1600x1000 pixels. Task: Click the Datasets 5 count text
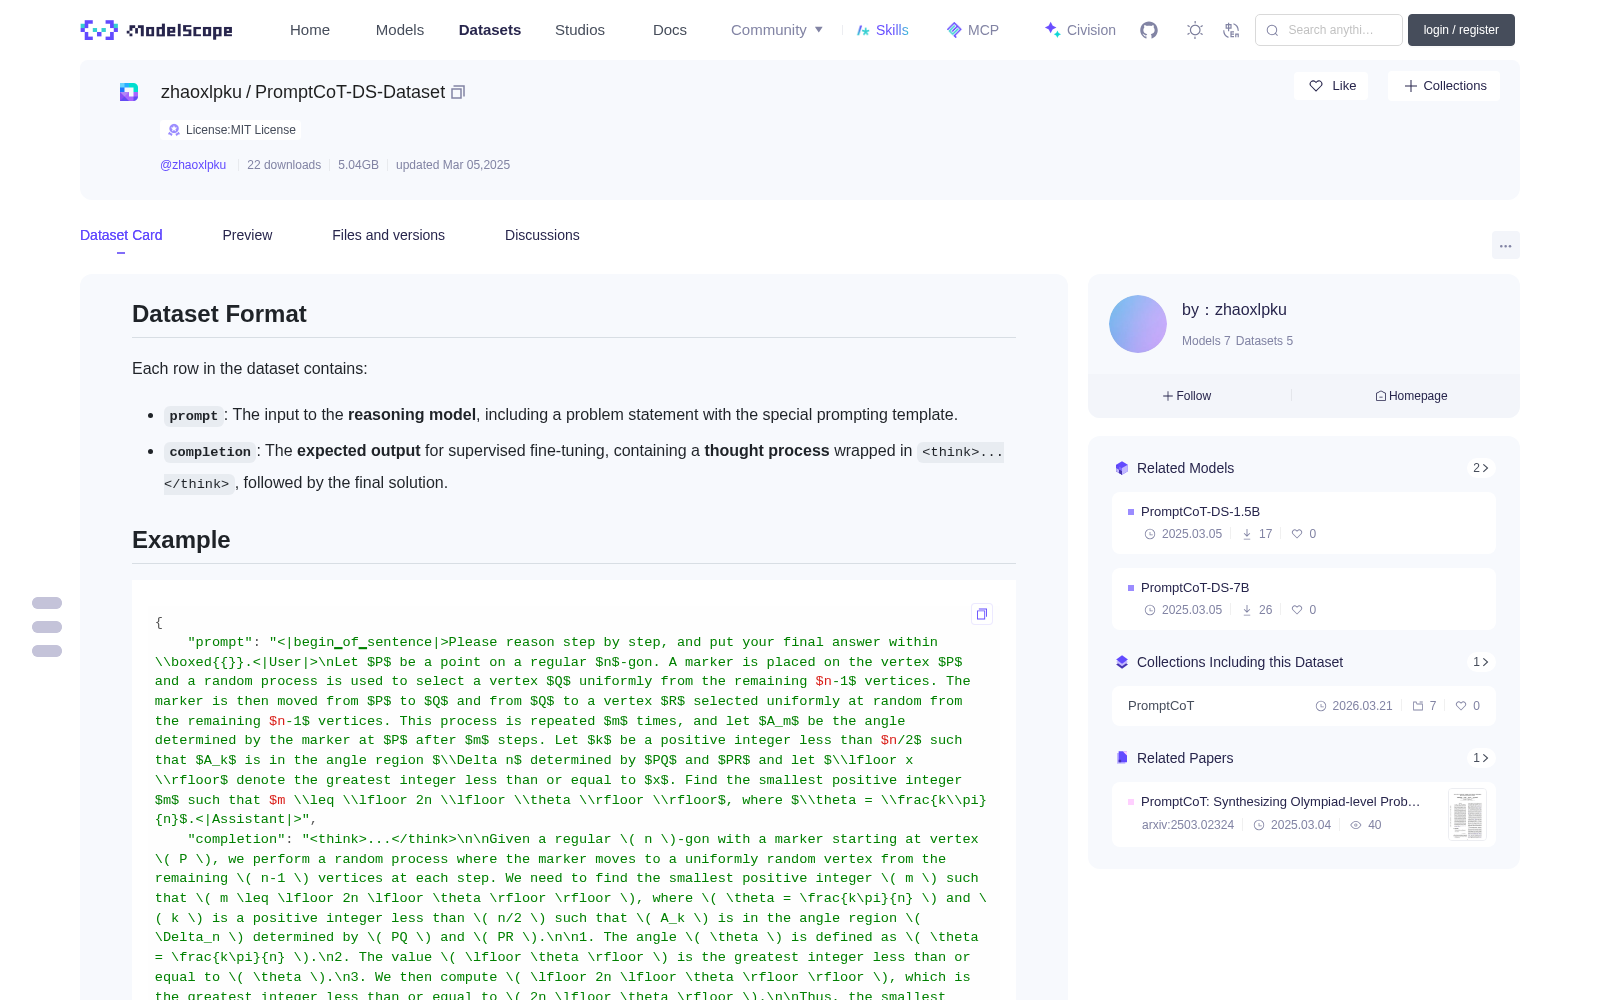1264,341
